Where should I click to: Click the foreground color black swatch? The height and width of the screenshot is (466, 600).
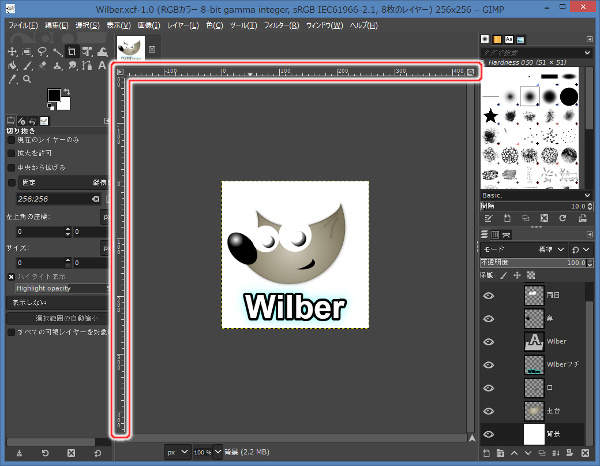coord(54,96)
